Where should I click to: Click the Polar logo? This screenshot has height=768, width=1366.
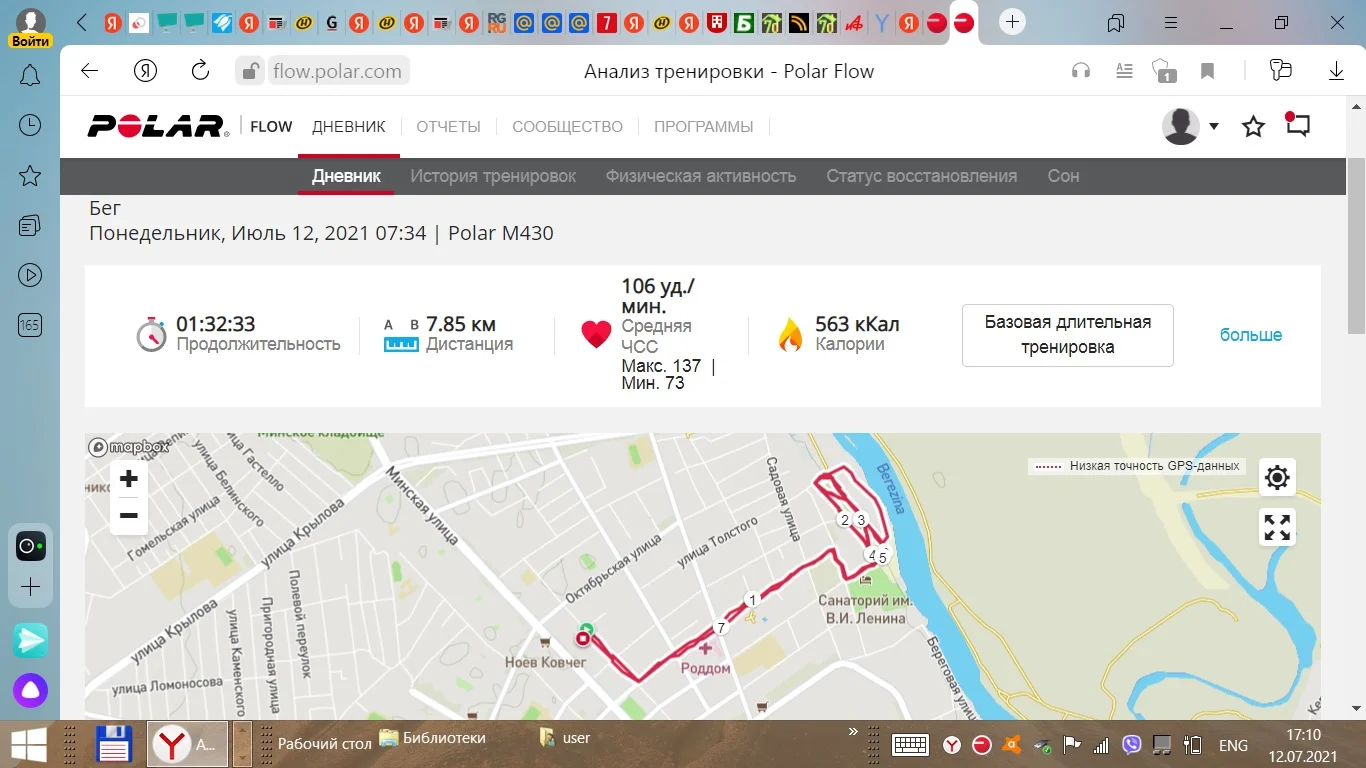158,126
